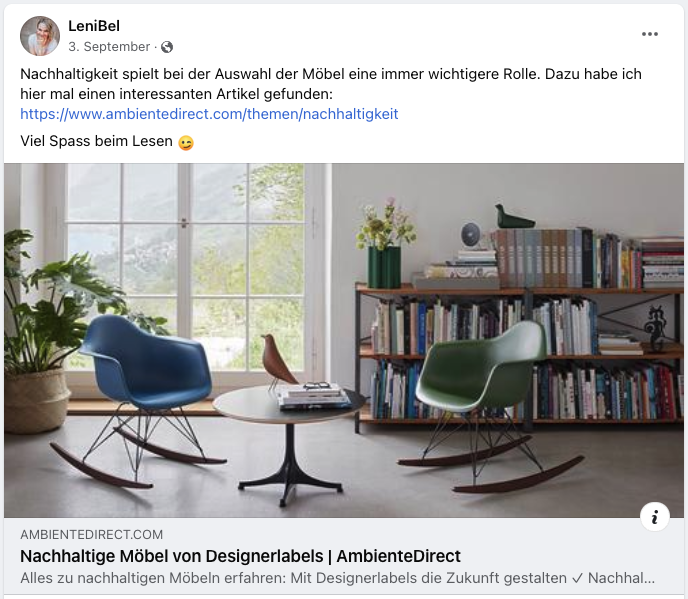
Task: Click the truncated preview description text
Action: tap(337, 578)
